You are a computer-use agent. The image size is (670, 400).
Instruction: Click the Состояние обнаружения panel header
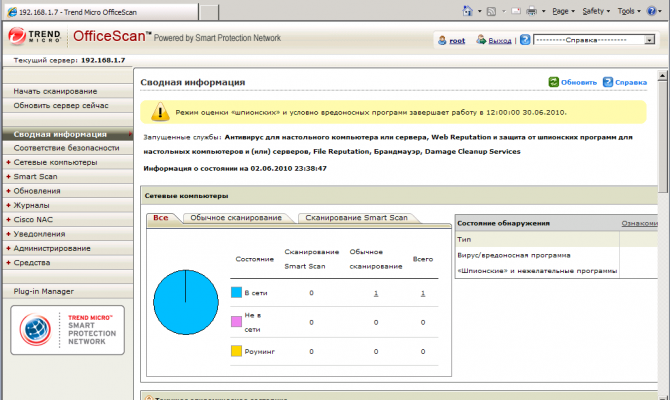[556, 223]
